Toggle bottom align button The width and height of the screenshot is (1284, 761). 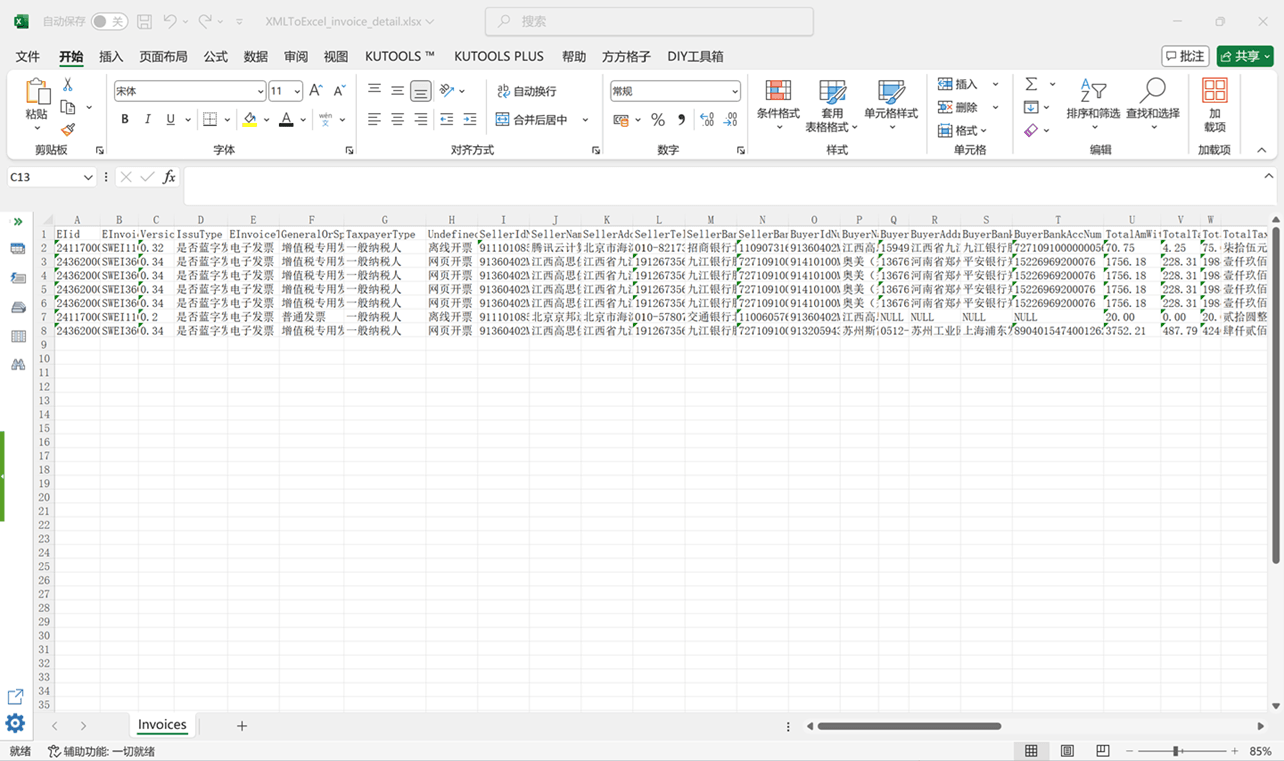tap(421, 91)
